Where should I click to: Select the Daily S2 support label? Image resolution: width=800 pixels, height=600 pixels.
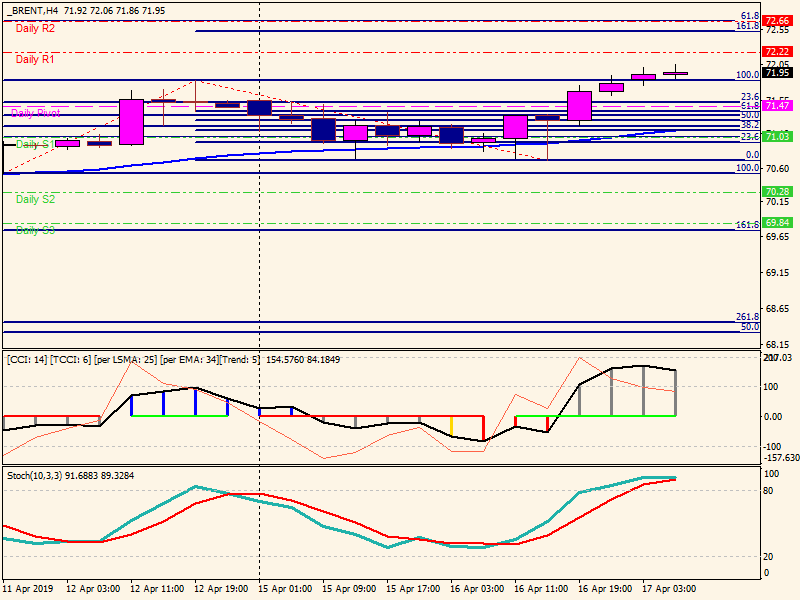pos(35,200)
